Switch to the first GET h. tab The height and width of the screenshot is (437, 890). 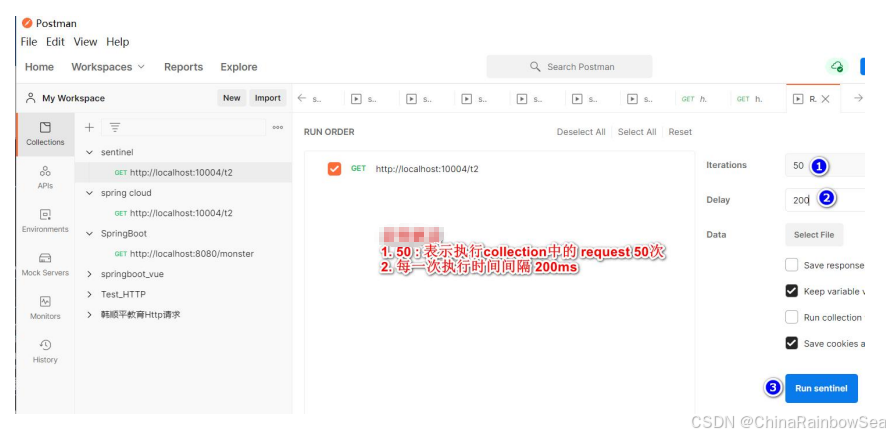(x=694, y=99)
